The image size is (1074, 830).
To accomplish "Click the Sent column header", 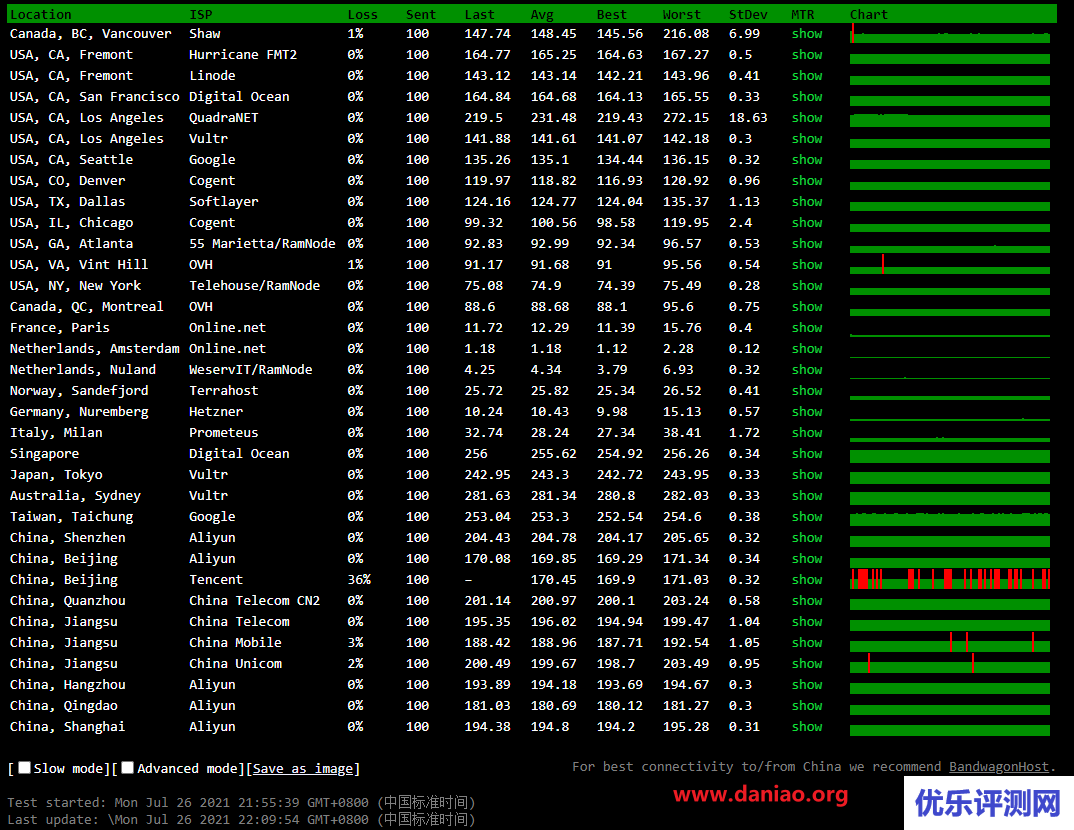I will (421, 14).
